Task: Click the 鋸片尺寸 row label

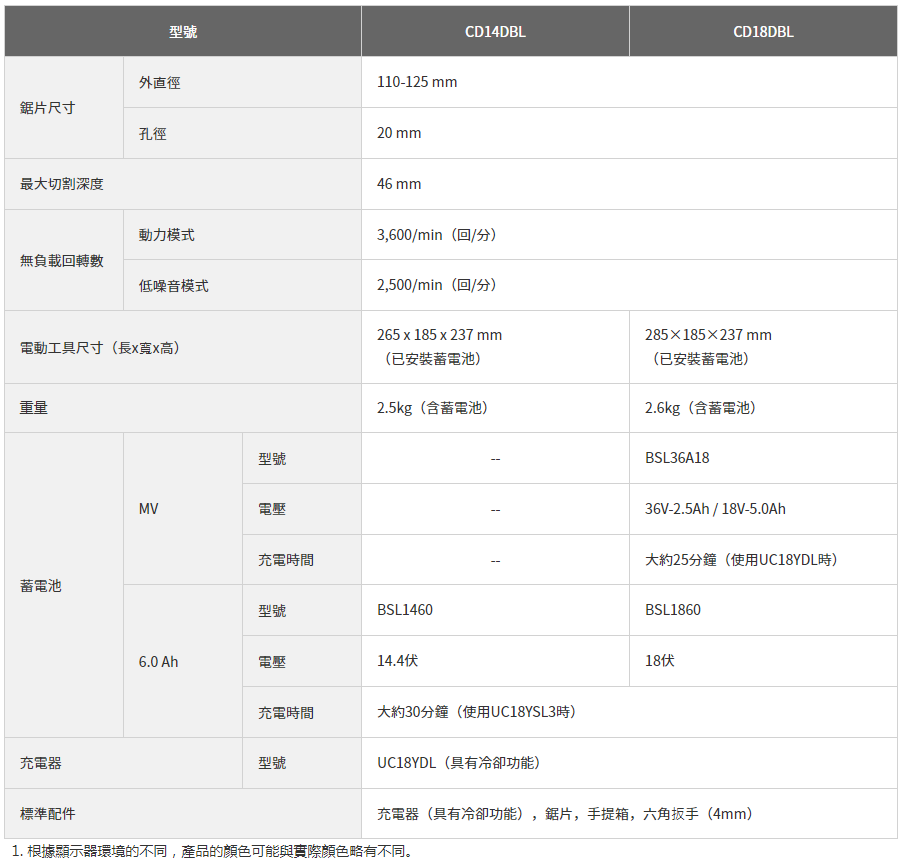Action: tap(47, 108)
